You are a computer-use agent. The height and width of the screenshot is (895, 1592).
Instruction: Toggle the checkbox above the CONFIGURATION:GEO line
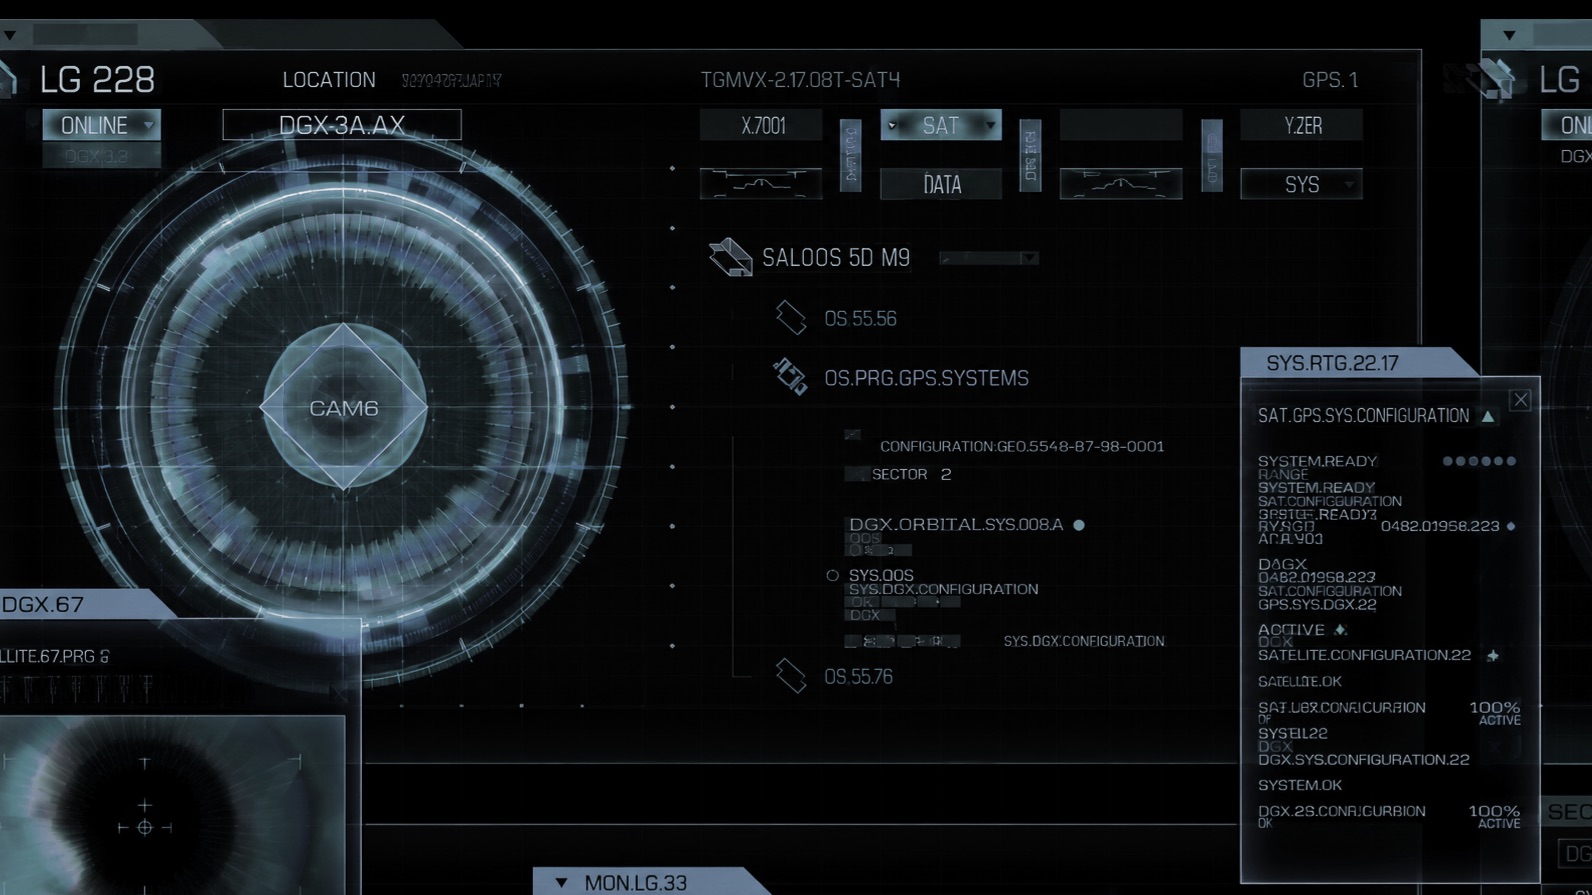point(852,435)
